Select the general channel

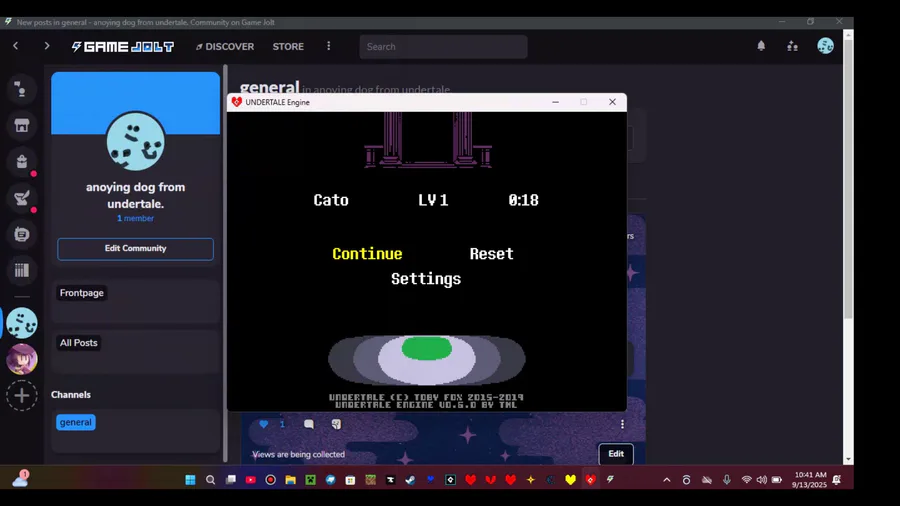(76, 422)
